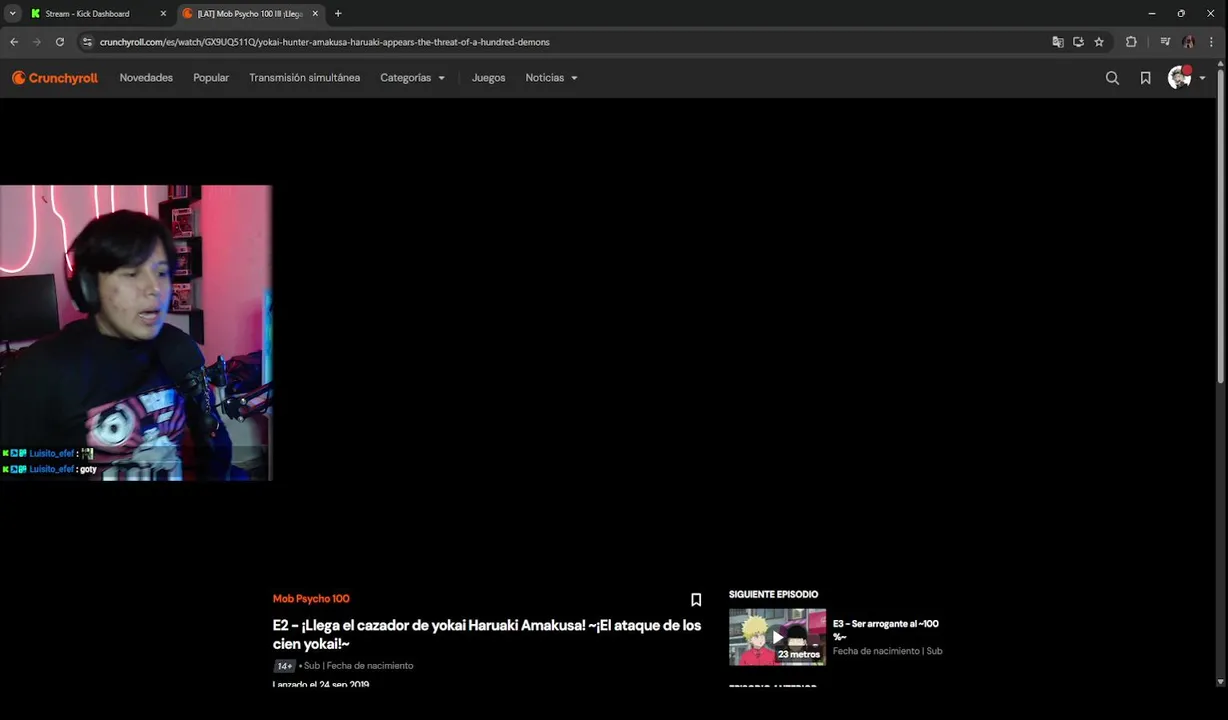Reload the Crunchyroll page
Image resolution: width=1228 pixels, height=720 pixels.
[60, 42]
